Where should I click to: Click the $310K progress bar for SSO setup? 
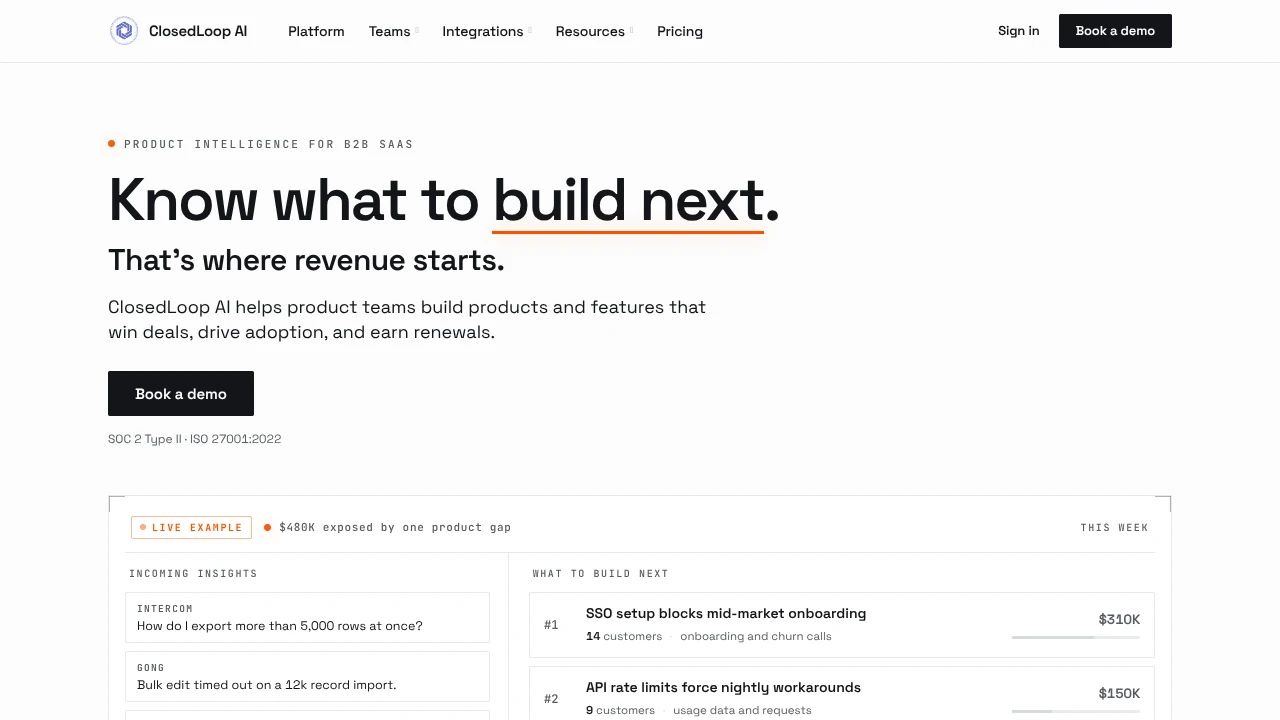click(1076, 637)
